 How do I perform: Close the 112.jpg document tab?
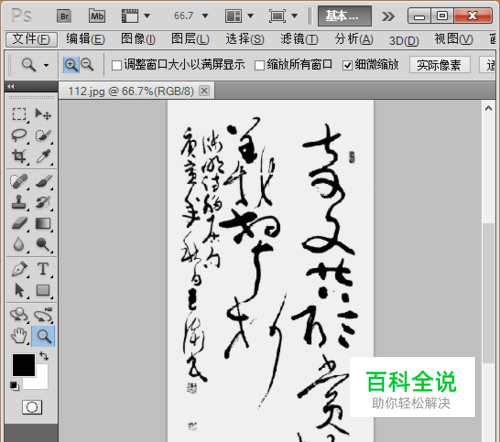(x=204, y=91)
